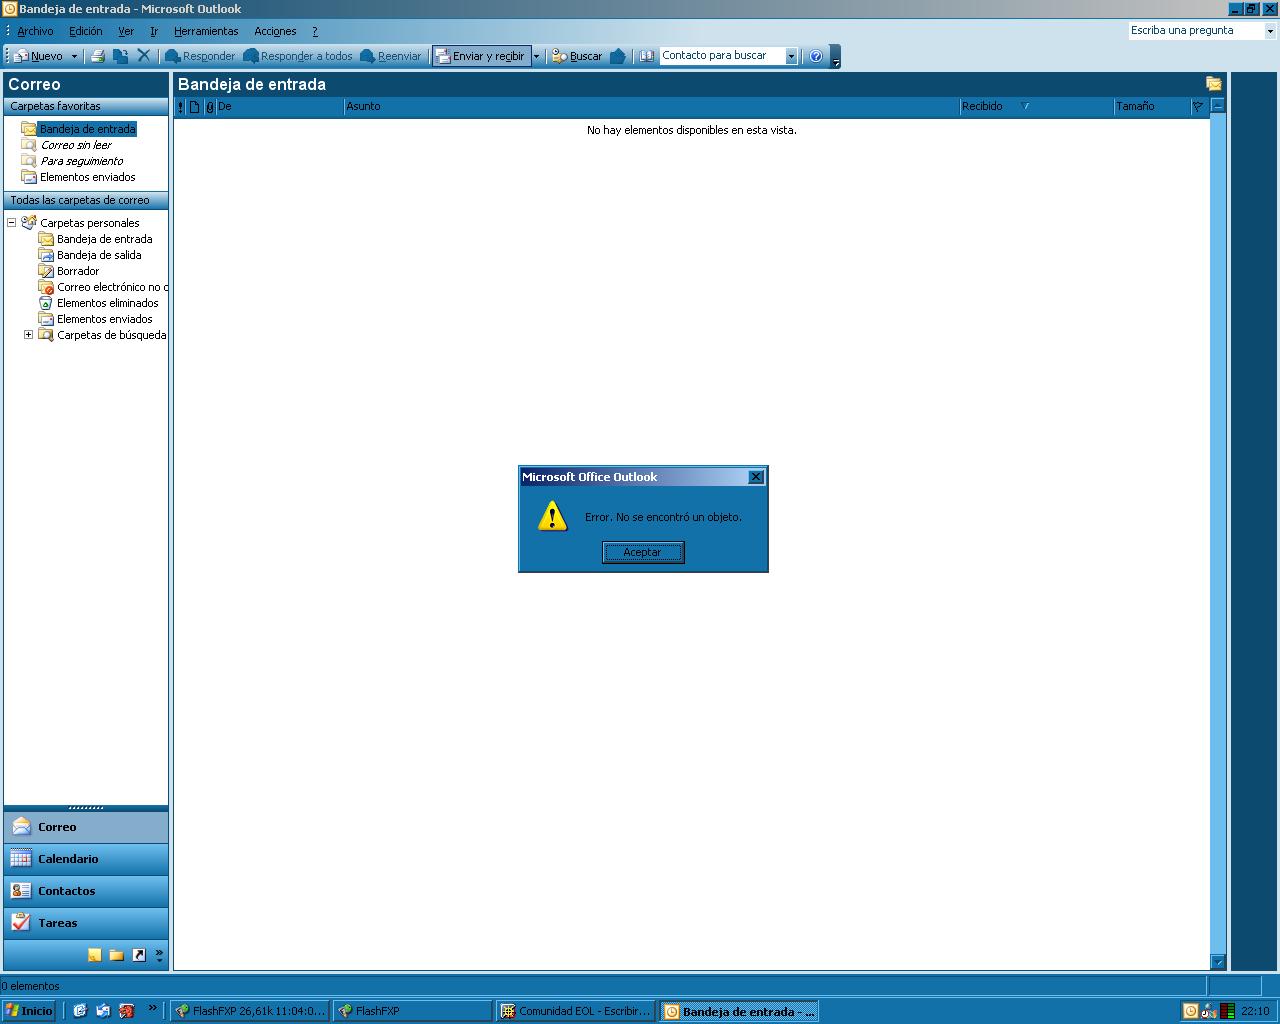Click the Responder button
Image resolution: width=1280 pixels, height=1024 pixels.
(x=200, y=56)
